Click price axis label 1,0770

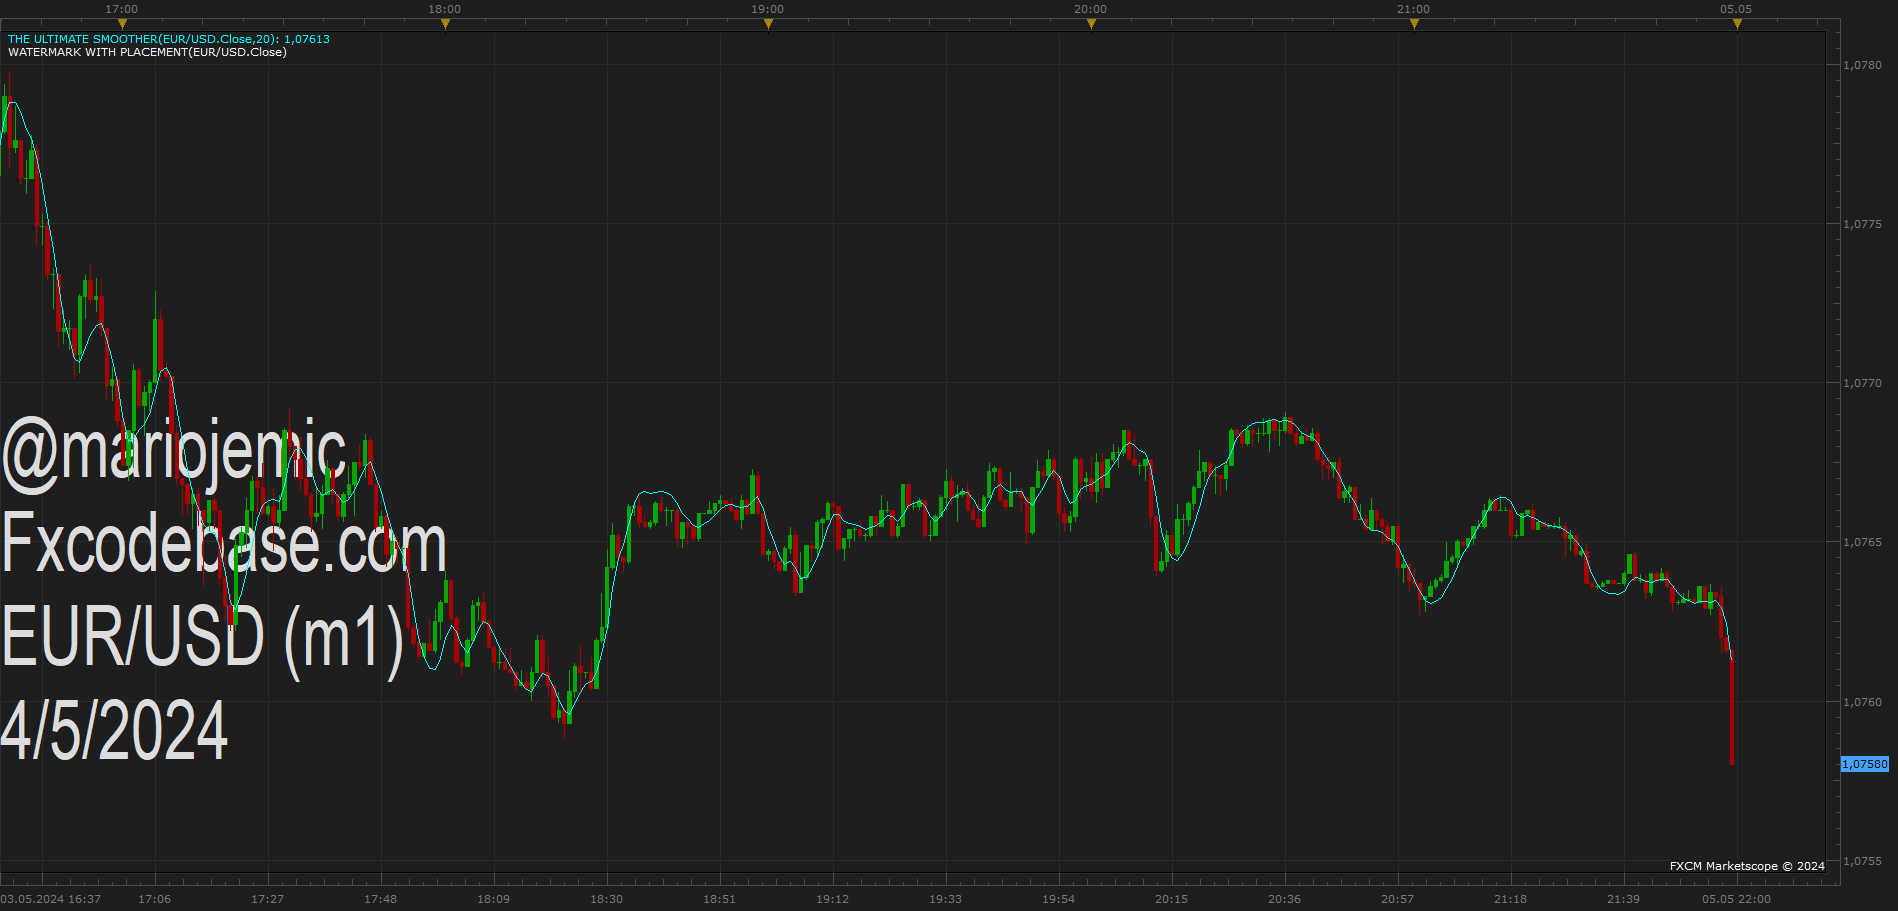1862,383
